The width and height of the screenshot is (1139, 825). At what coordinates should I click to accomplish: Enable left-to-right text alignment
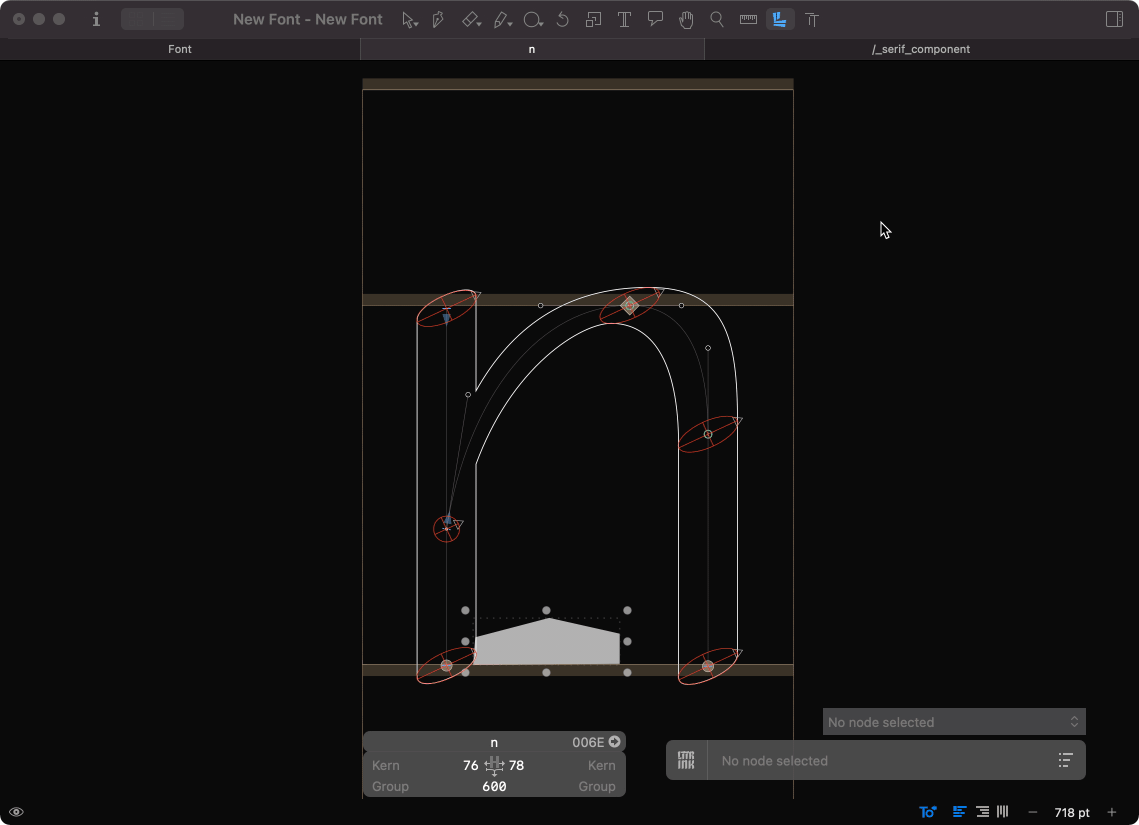tap(960, 812)
